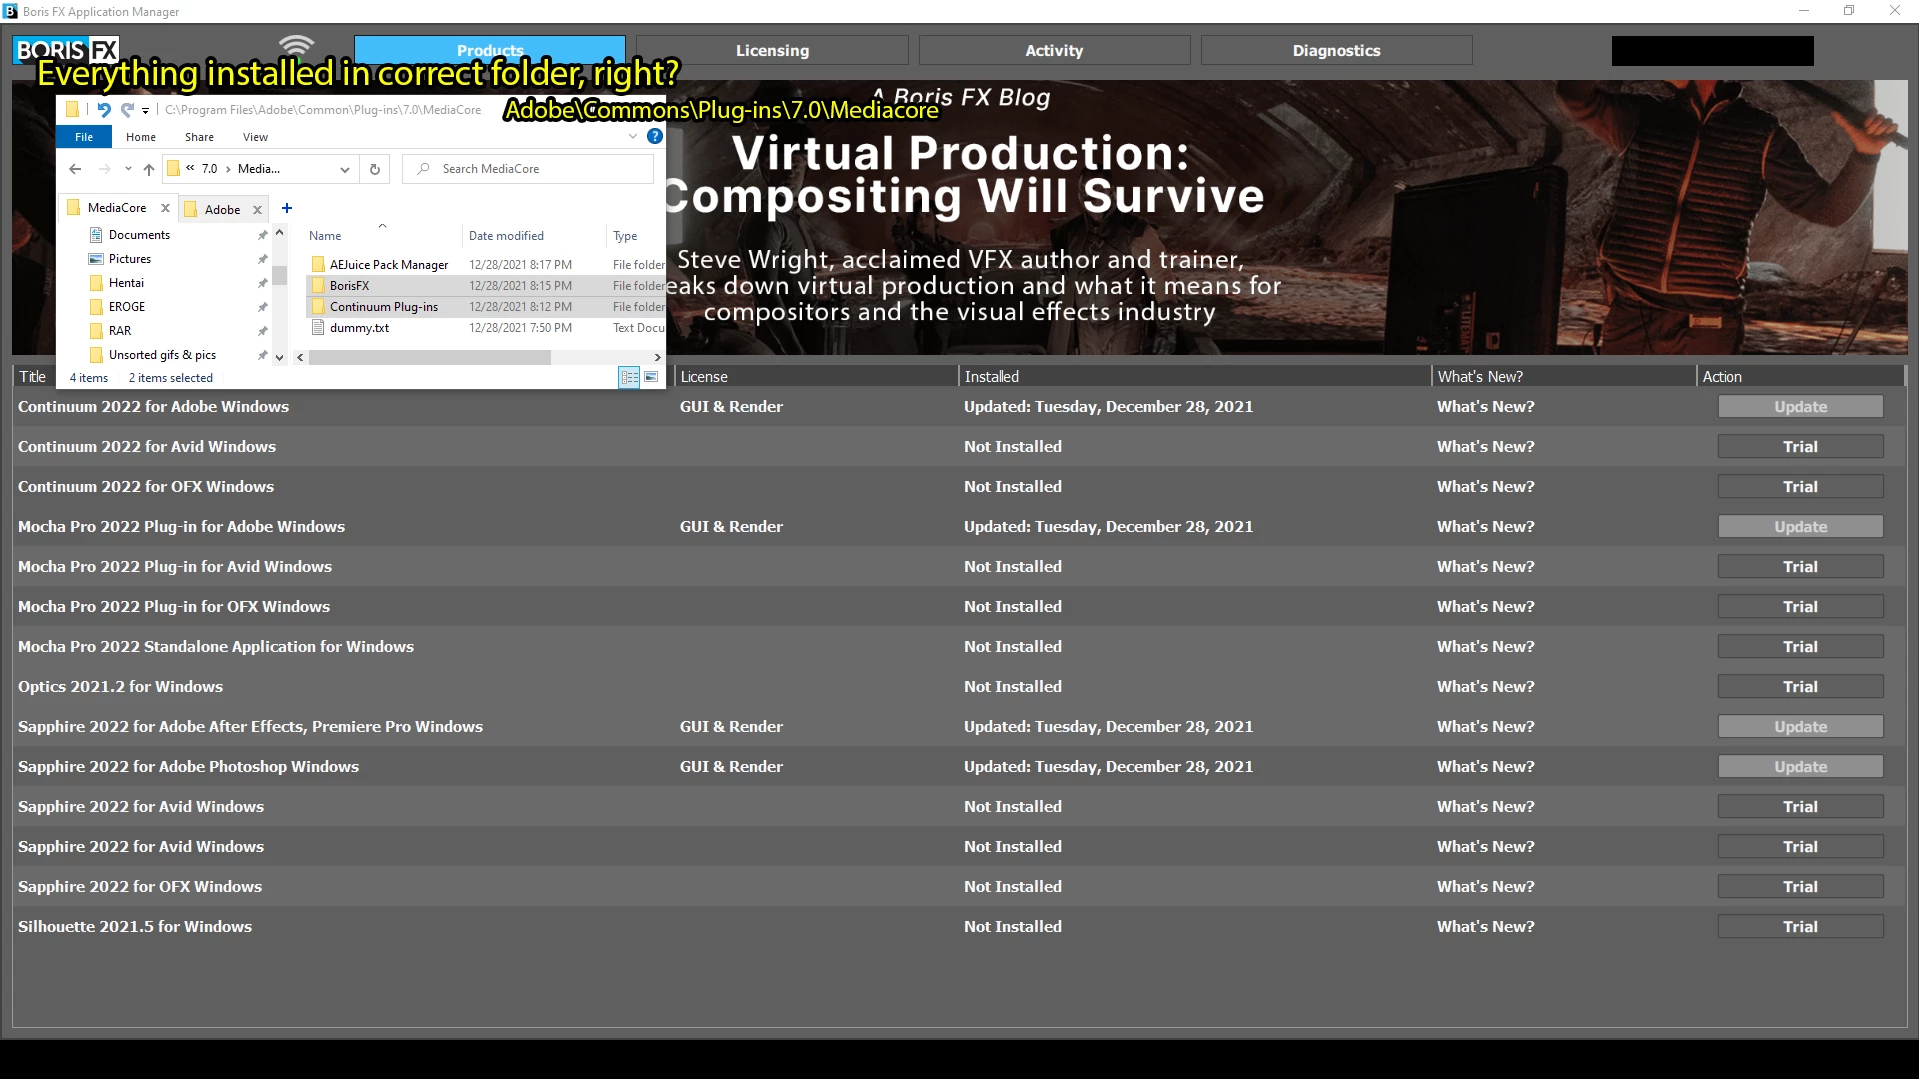Start Trial for Mocha Pro Standalone Application
Screen dimensions: 1919x1079
coord(1800,647)
